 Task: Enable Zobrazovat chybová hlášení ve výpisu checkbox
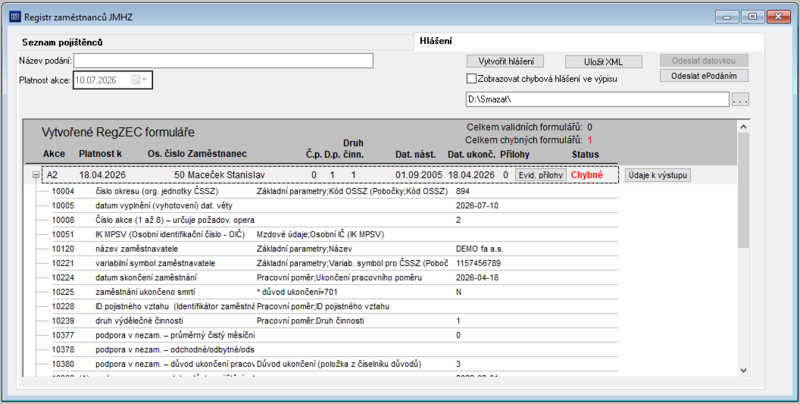pos(471,79)
